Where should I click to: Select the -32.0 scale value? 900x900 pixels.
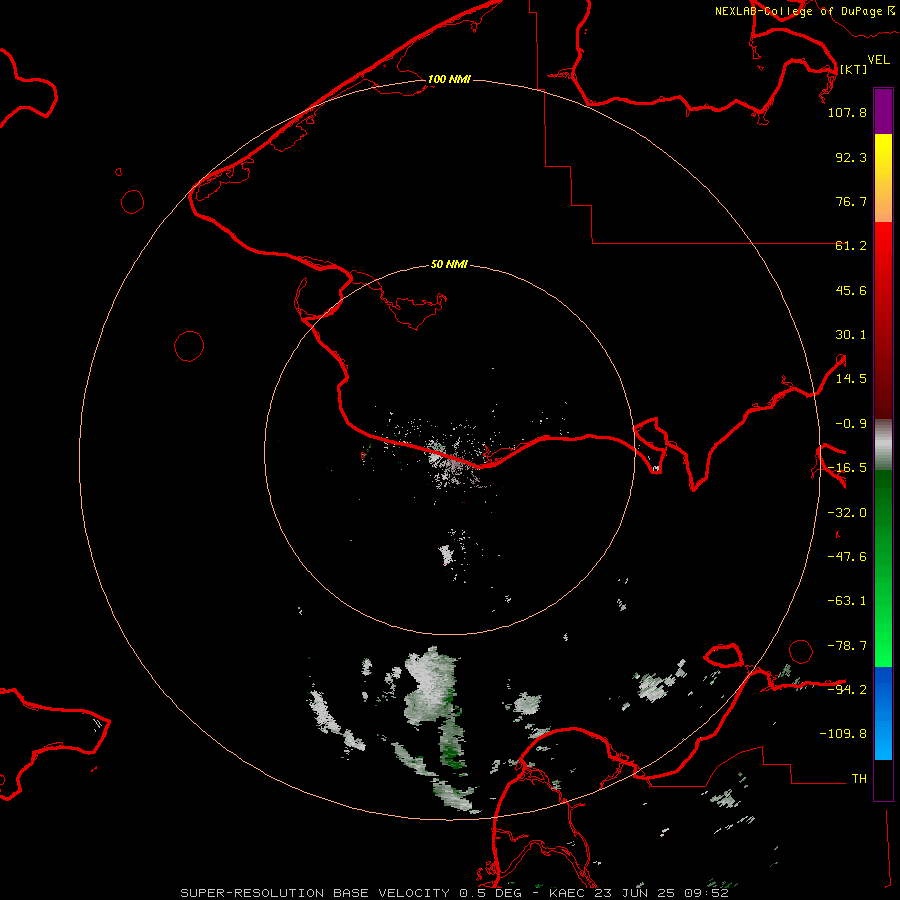coord(847,513)
